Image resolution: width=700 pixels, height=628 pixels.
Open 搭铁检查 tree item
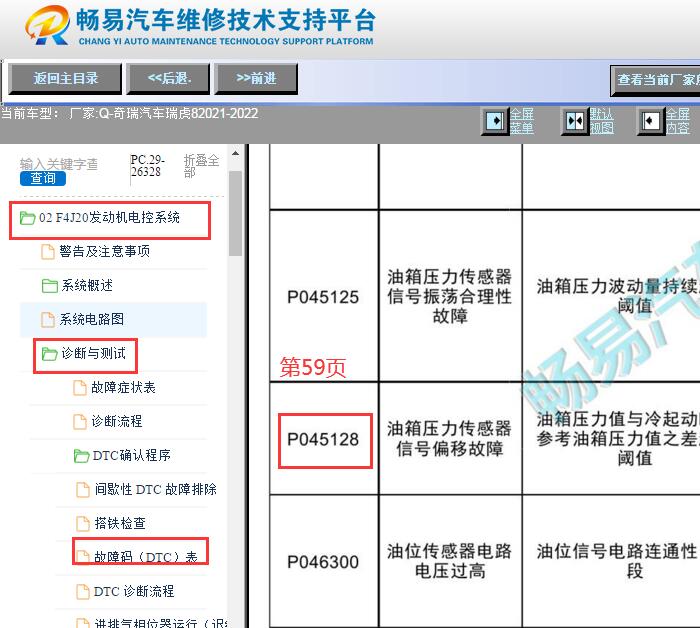pyautogui.click(x=120, y=524)
